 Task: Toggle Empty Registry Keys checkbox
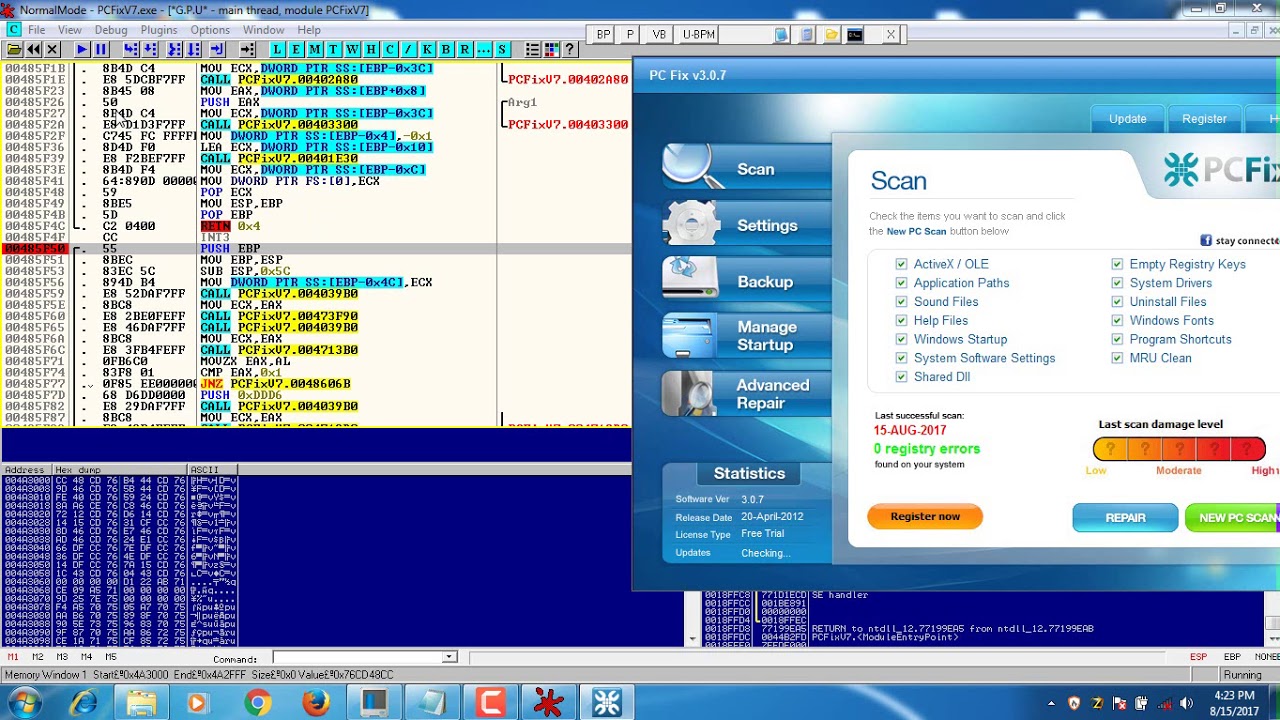point(1117,264)
